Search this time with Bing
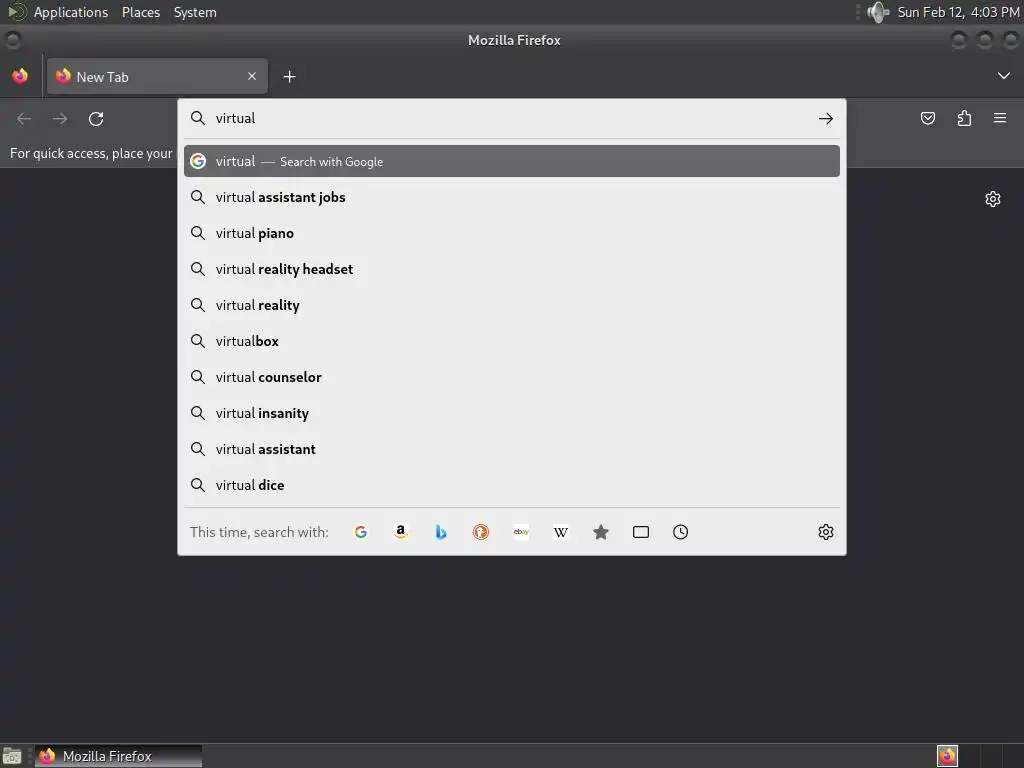This screenshot has height=768, width=1024. (x=441, y=532)
